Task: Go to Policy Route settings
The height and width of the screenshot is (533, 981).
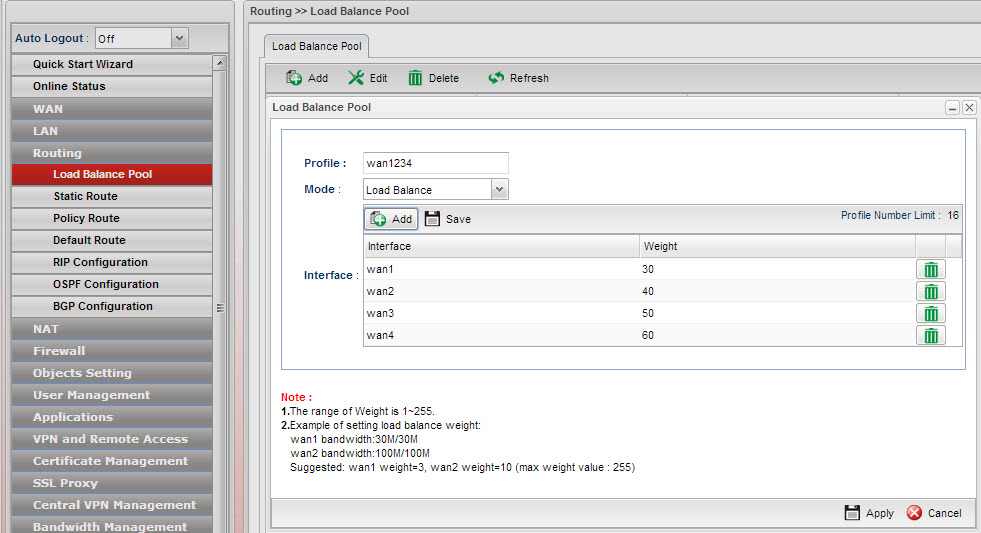Action: (86, 219)
